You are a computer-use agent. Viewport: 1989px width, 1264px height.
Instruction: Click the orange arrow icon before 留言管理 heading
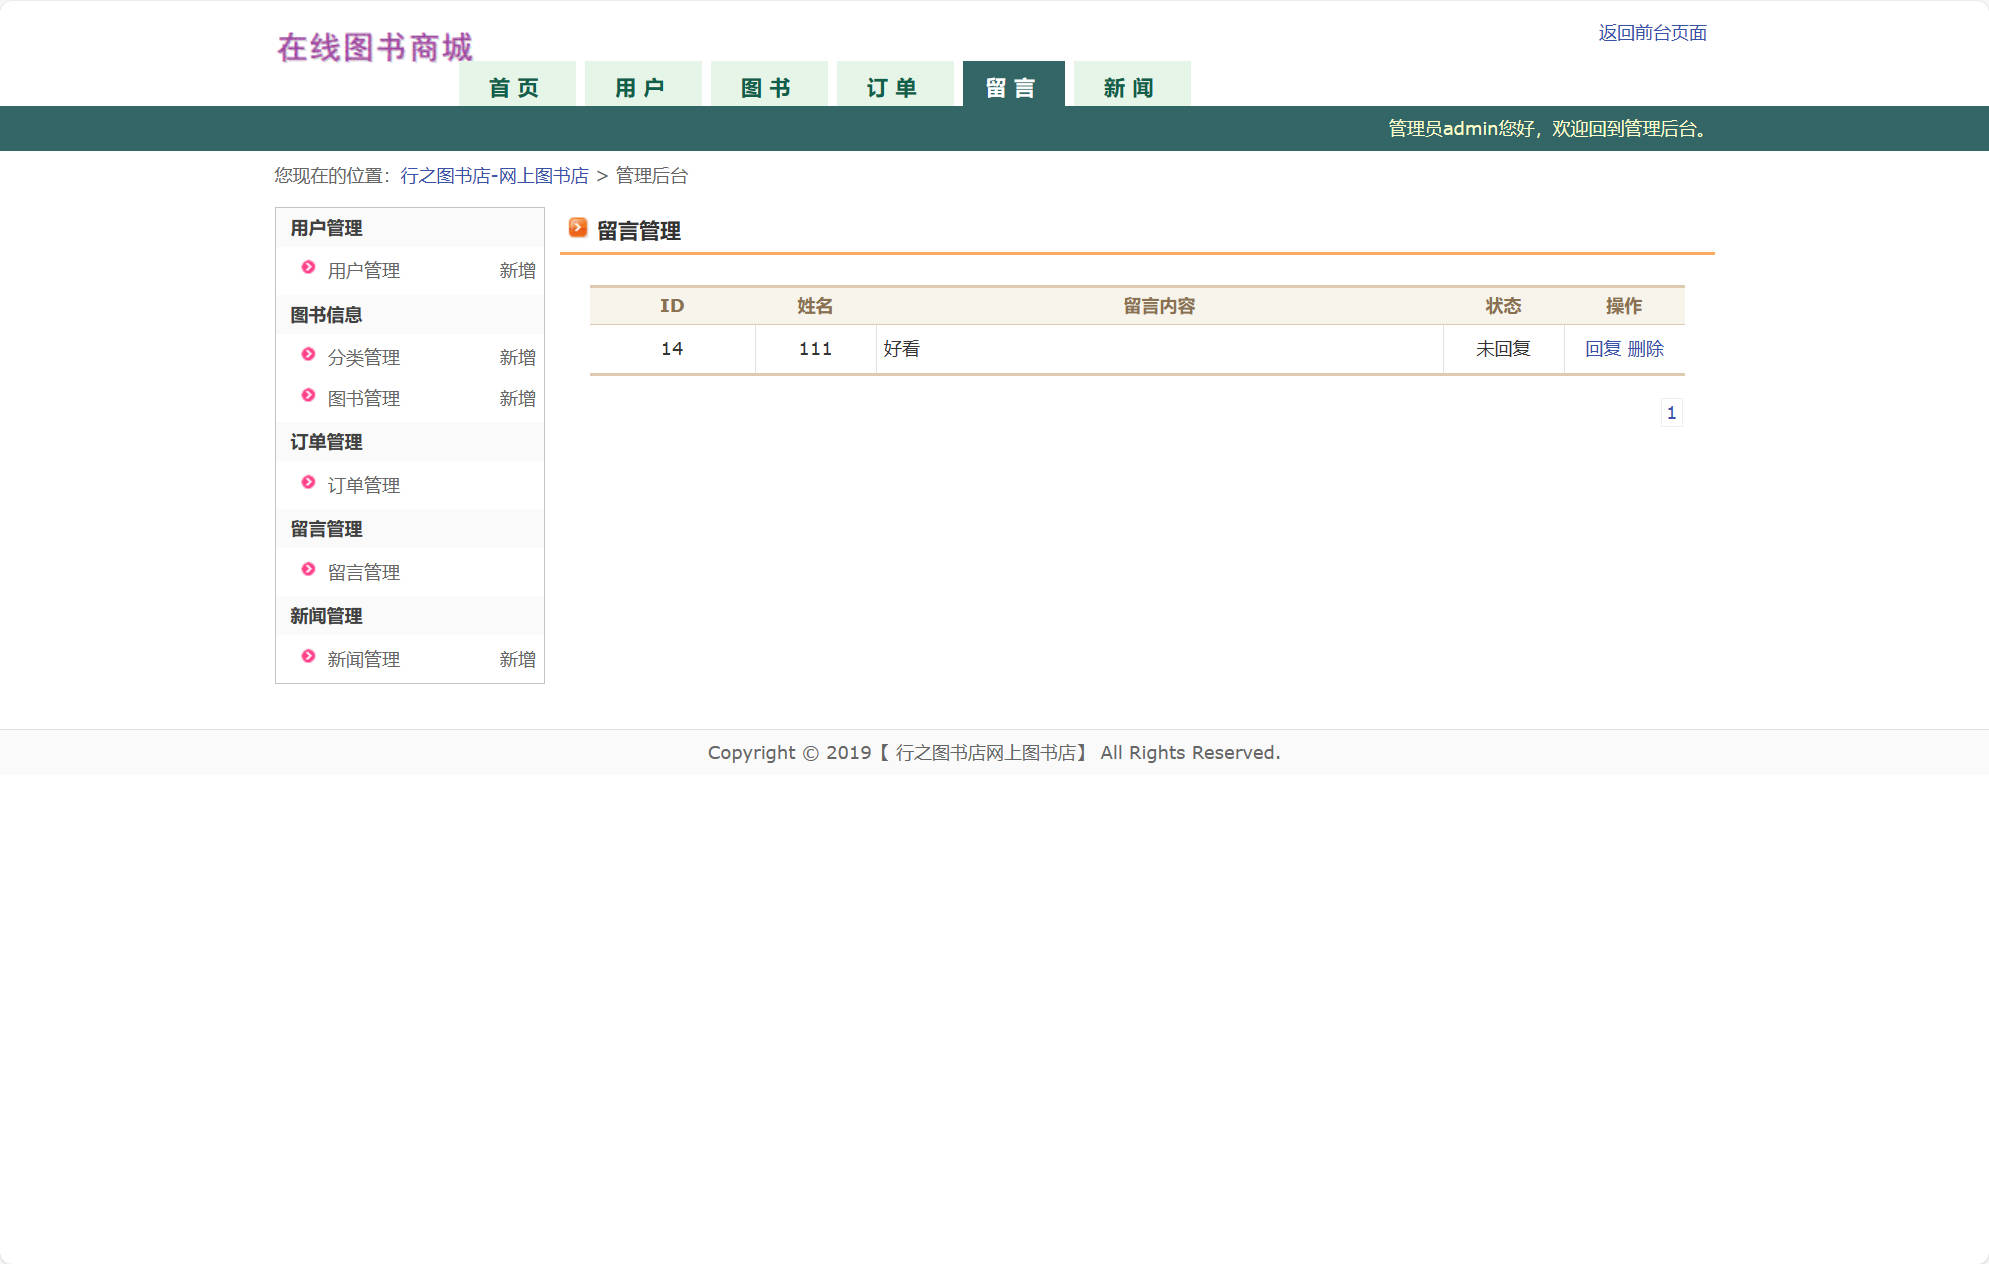(577, 228)
